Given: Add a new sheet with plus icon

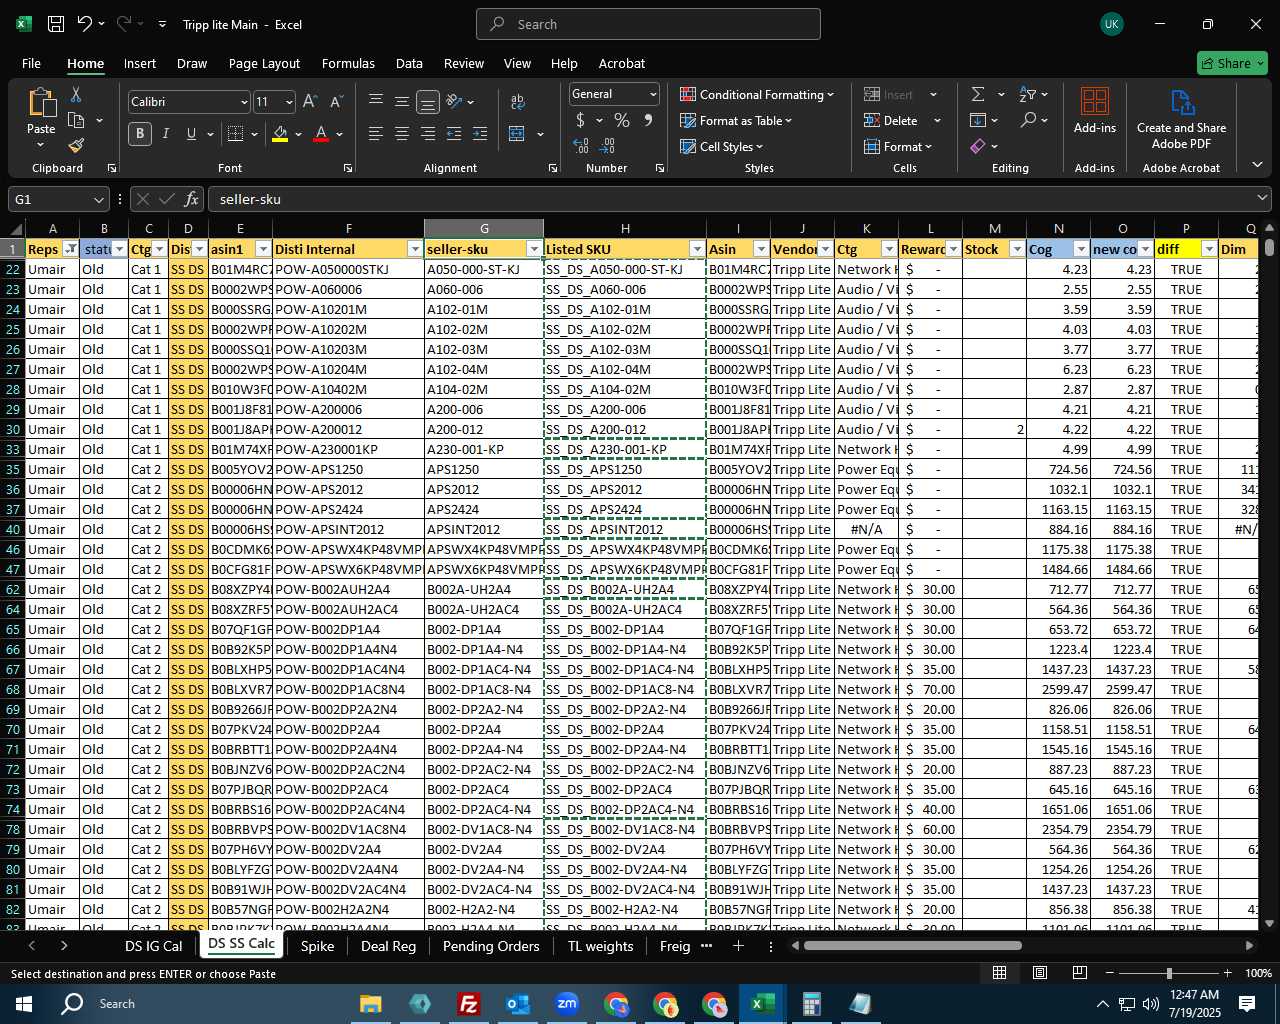Looking at the screenshot, I should point(738,946).
